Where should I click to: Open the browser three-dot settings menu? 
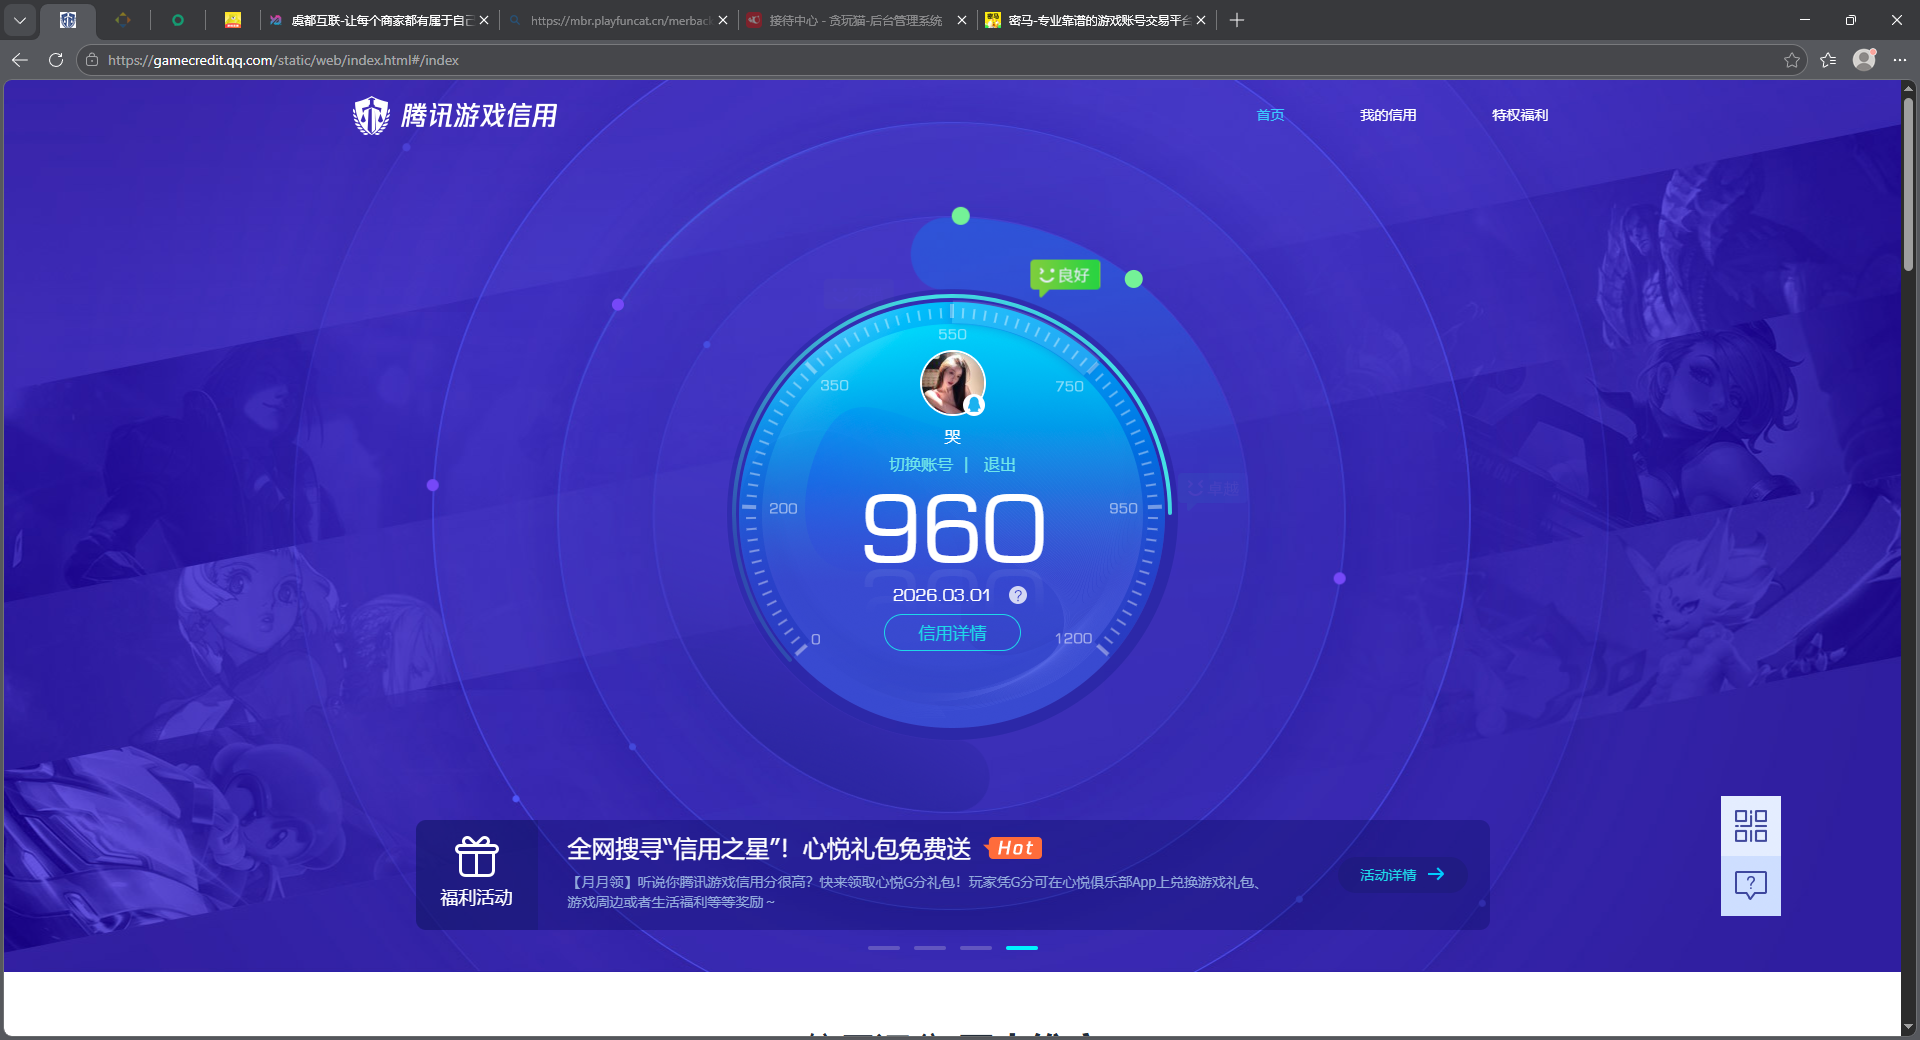(1902, 60)
